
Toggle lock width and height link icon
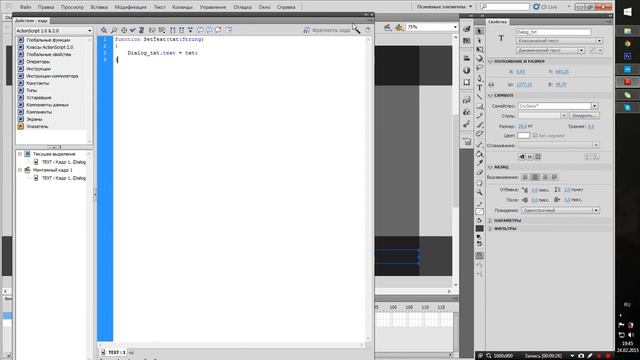[491, 84]
